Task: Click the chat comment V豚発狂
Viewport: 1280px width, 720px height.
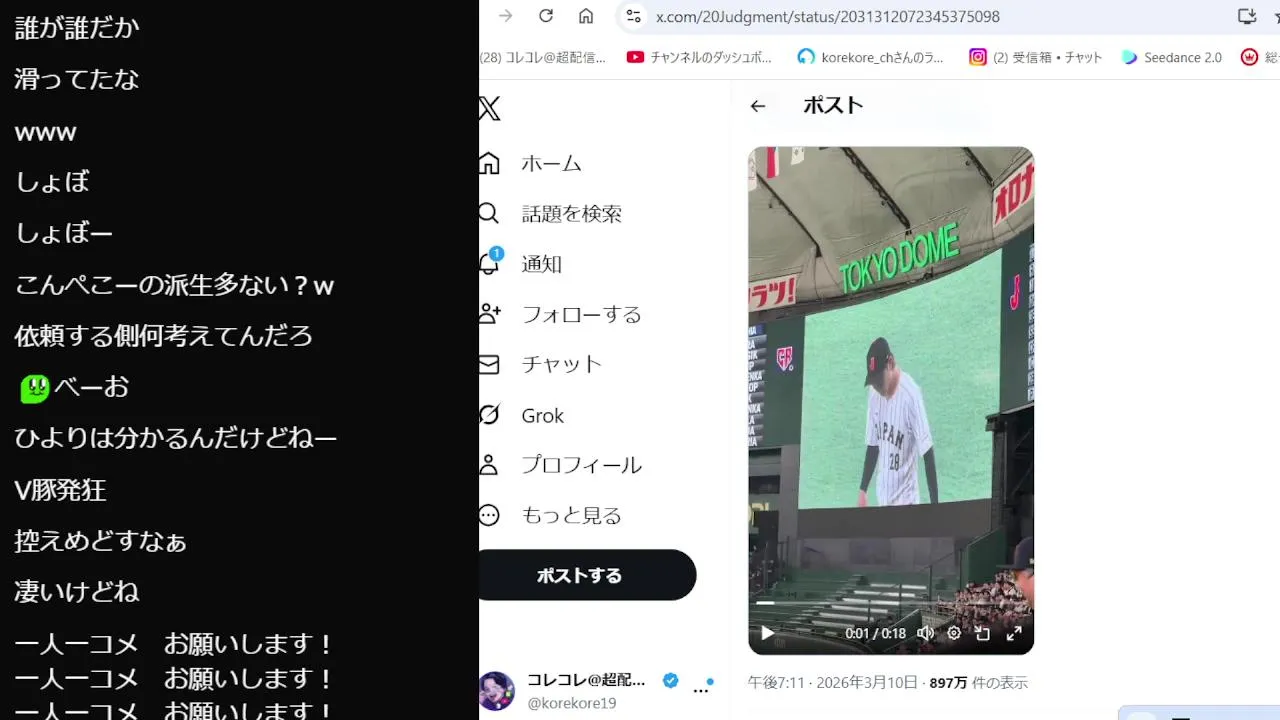Action: pyautogui.click(x=60, y=490)
